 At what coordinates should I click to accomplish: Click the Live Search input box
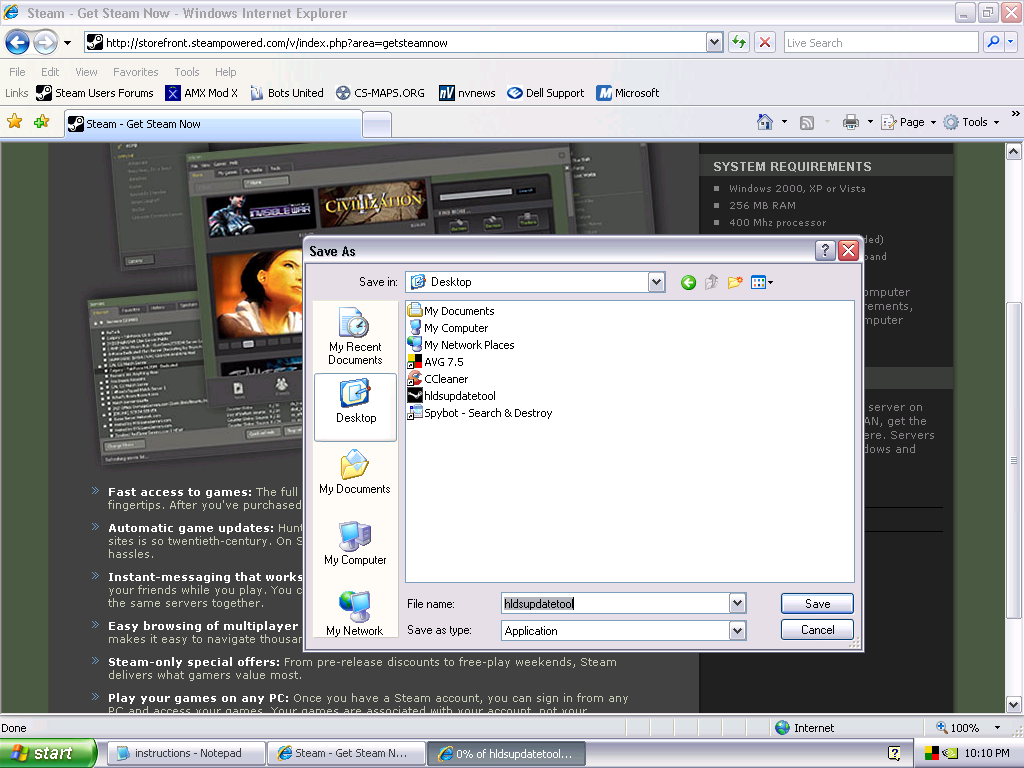(x=881, y=43)
